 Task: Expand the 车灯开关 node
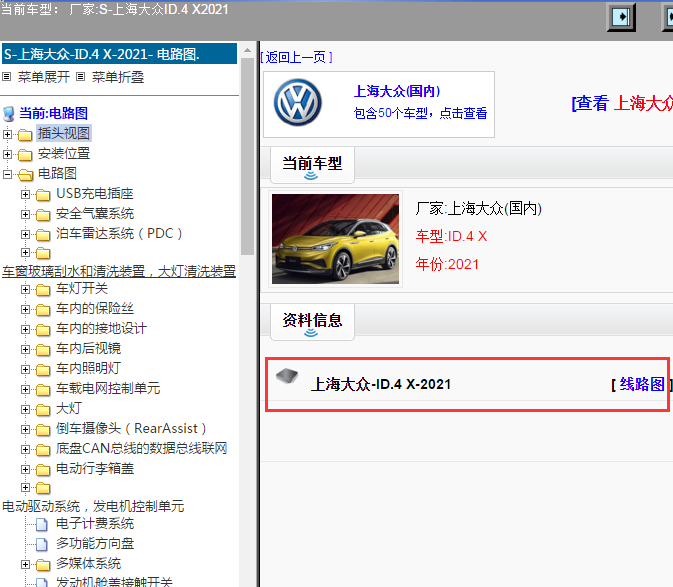click(x=25, y=290)
